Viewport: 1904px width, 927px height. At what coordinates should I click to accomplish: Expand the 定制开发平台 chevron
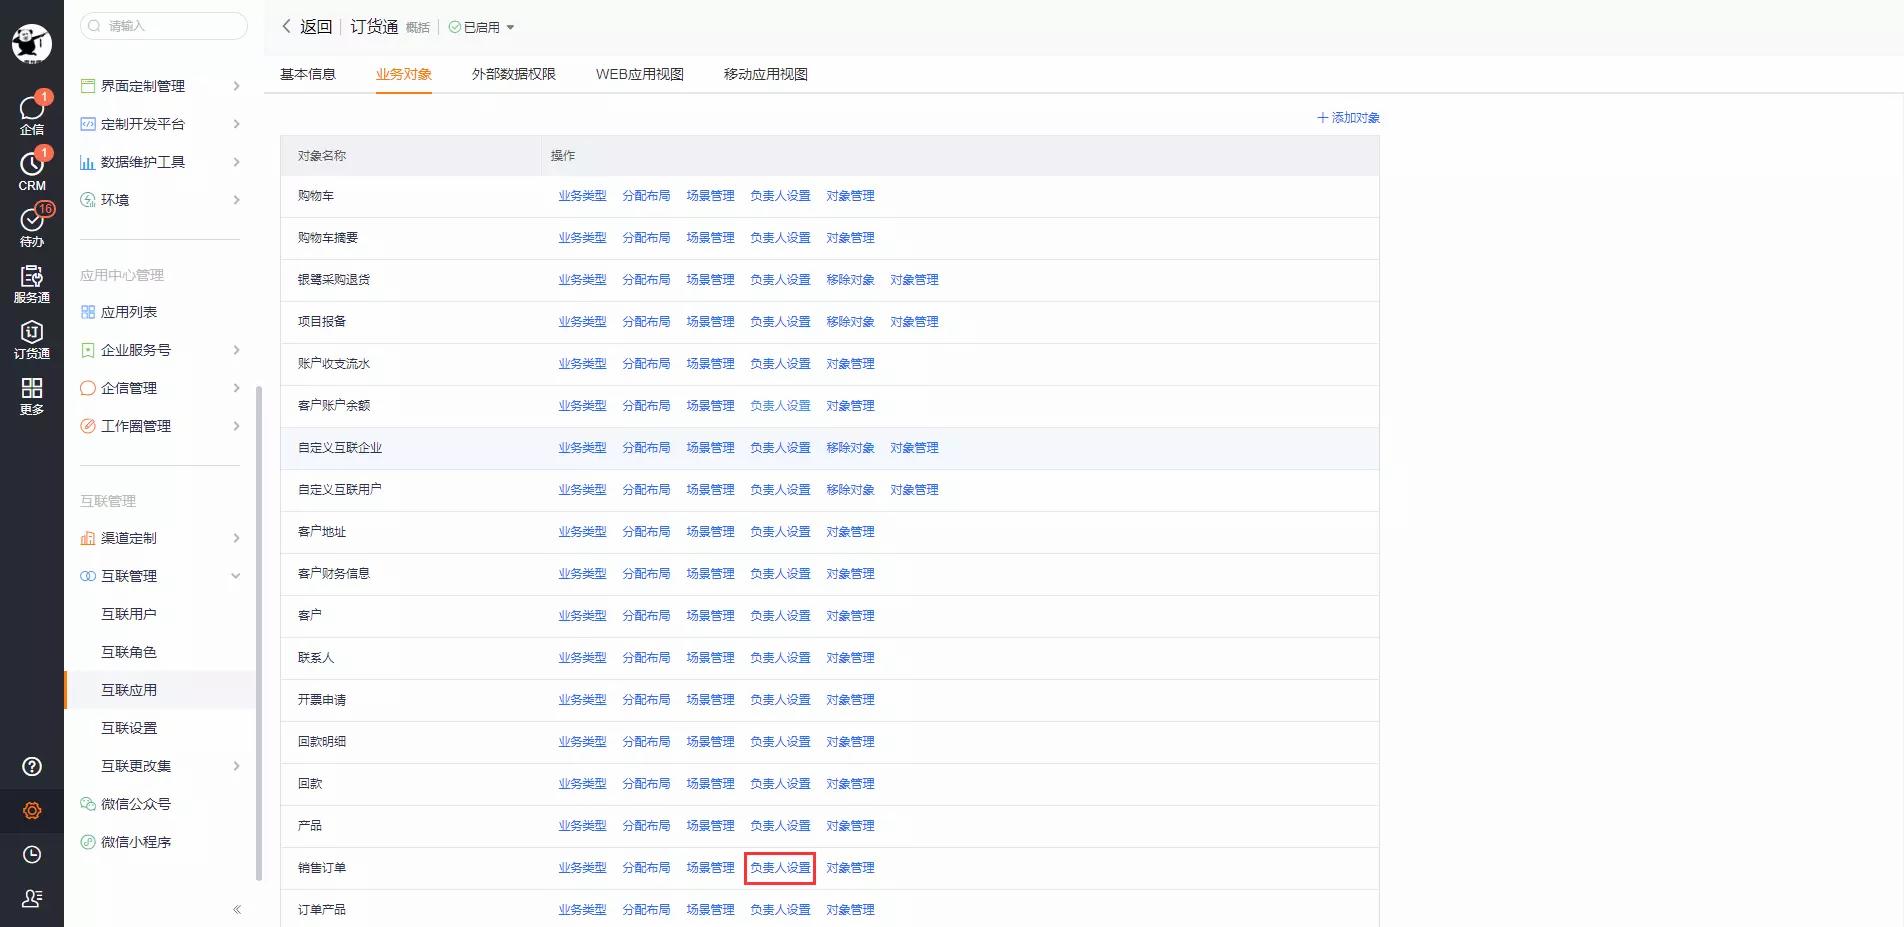click(237, 124)
